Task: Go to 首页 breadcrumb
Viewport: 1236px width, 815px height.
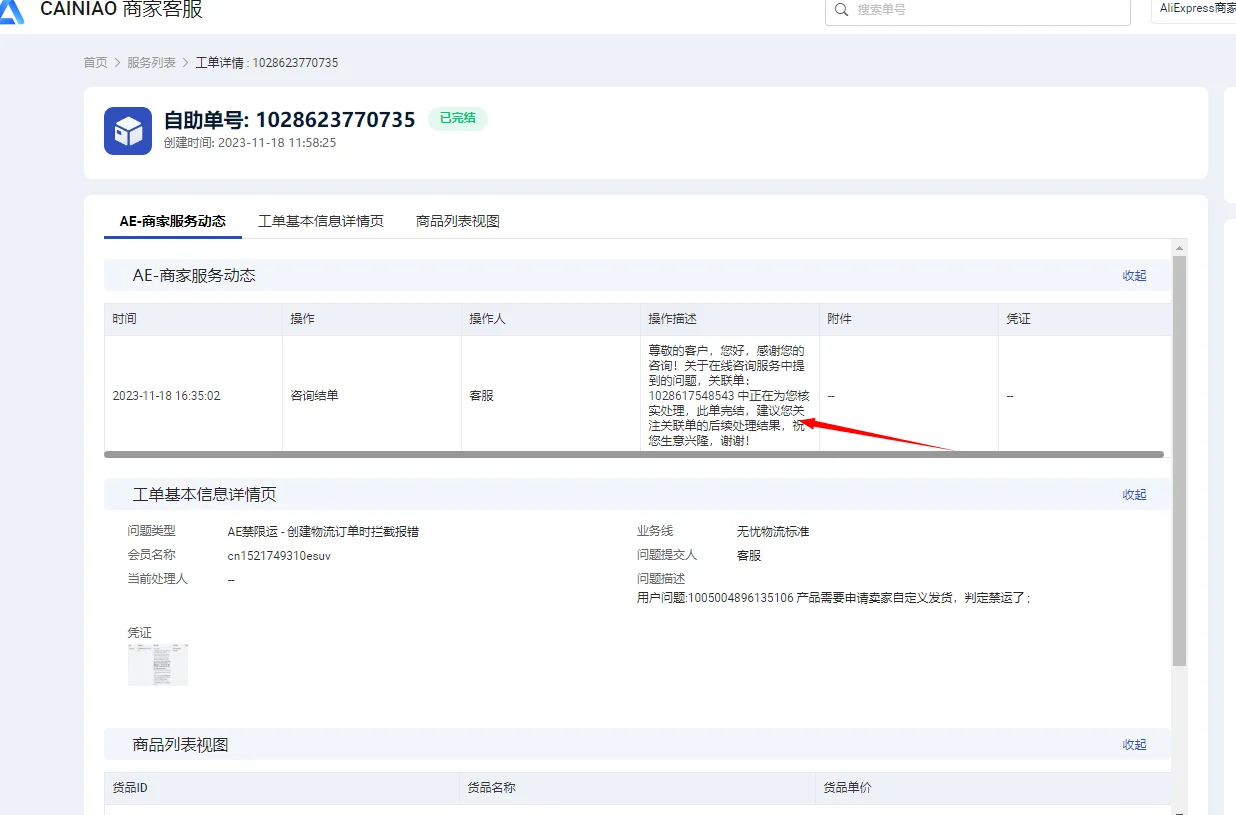Action: pyautogui.click(x=95, y=63)
